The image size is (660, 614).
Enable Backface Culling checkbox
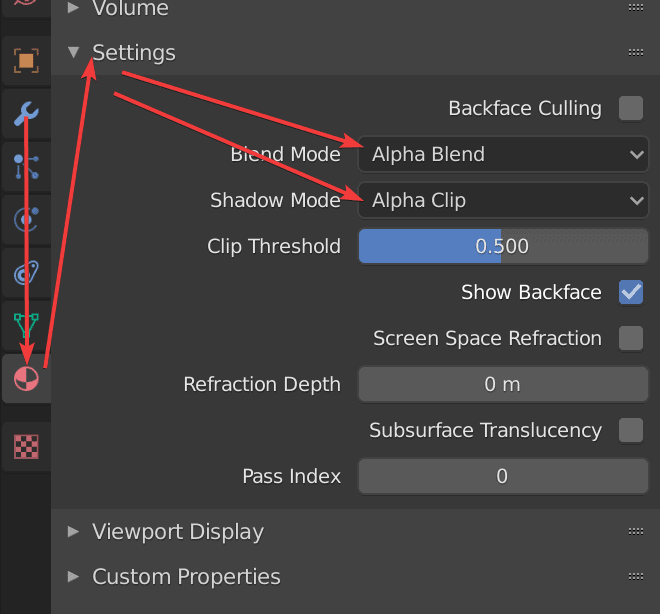[631, 108]
